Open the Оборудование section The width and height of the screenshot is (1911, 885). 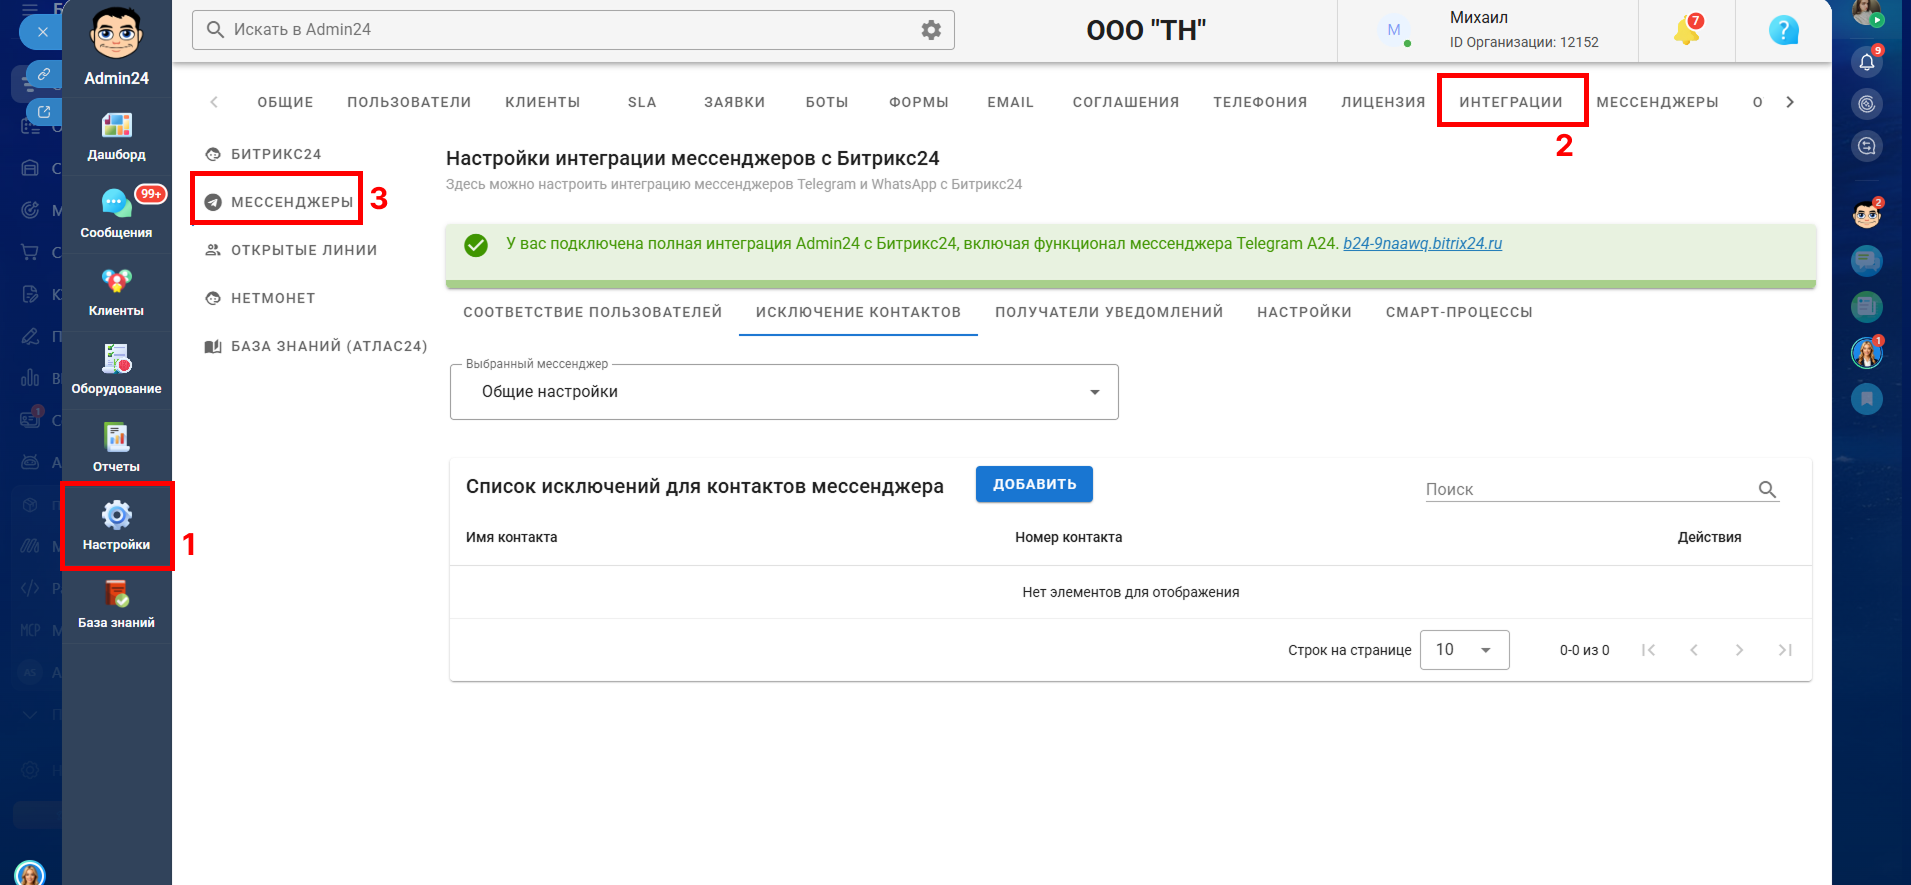coord(116,371)
